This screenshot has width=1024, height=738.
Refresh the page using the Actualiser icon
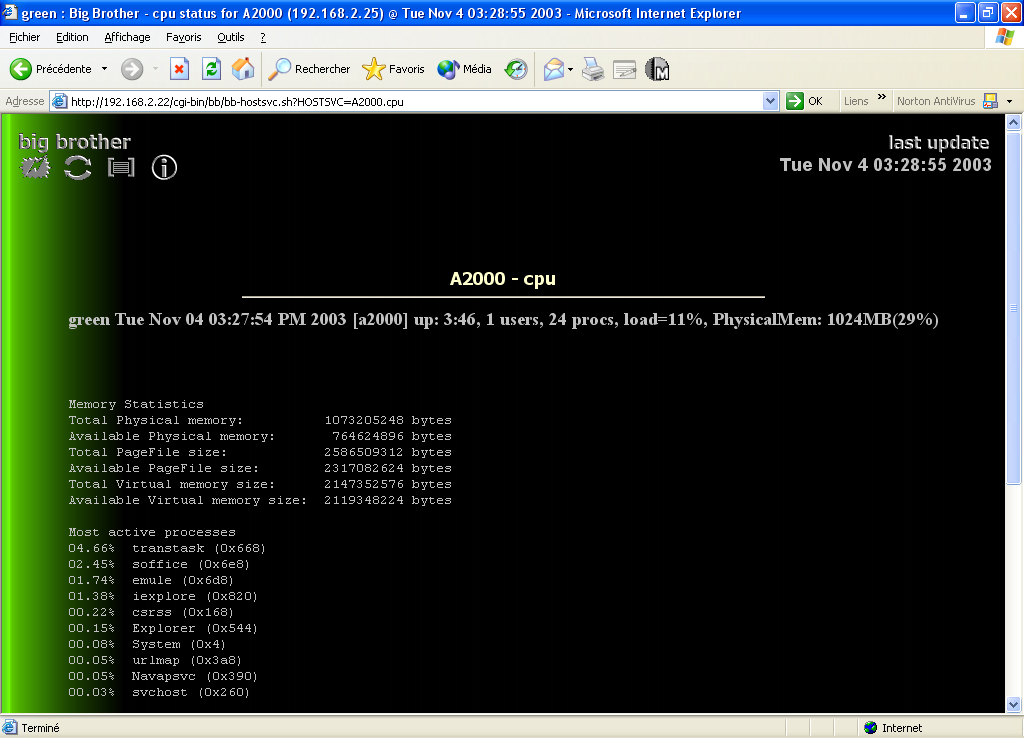pos(211,69)
